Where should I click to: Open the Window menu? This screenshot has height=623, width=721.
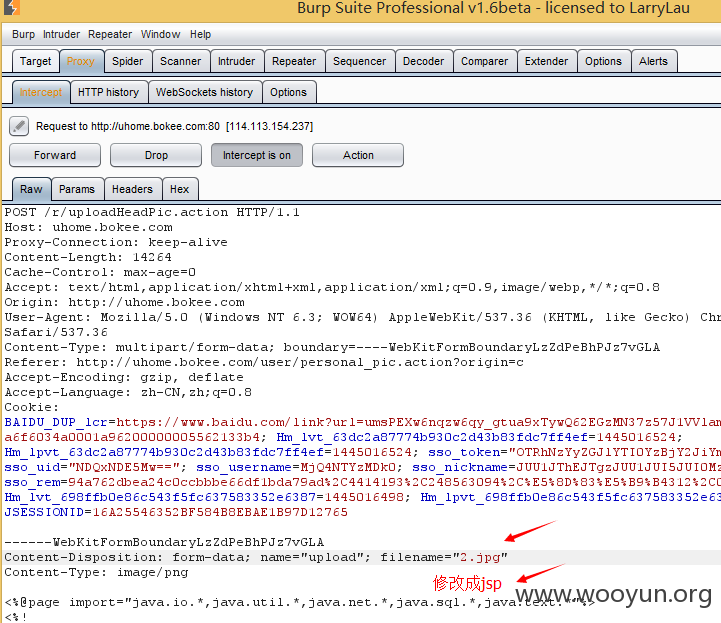pyautogui.click(x=160, y=34)
